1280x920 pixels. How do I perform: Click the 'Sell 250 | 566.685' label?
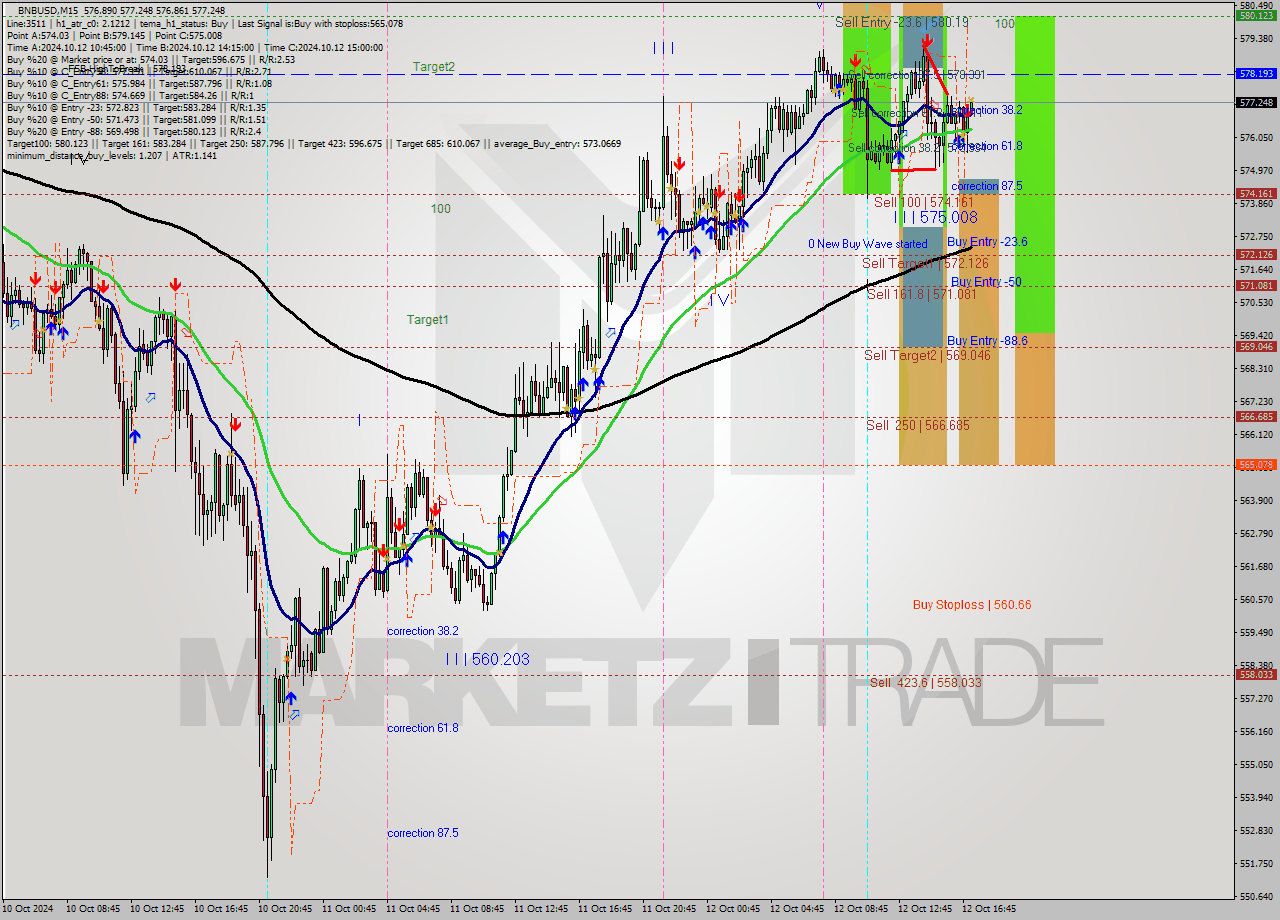coord(917,425)
